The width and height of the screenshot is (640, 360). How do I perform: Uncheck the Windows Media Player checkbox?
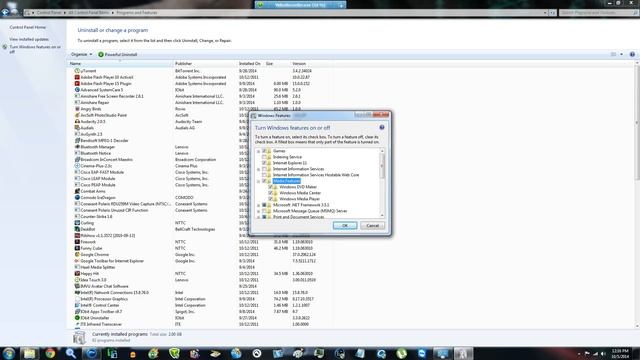270,199
